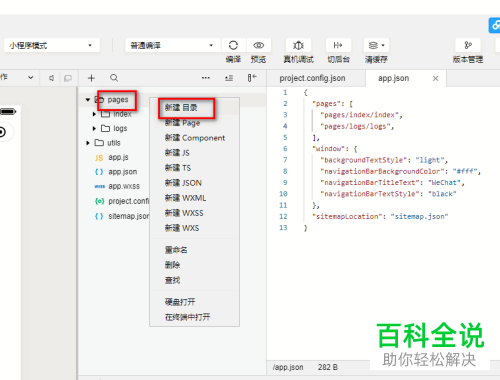Open real device debugging bug icon
Image resolution: width=500 pixels, height=380 pixels.
pos(298,45)
